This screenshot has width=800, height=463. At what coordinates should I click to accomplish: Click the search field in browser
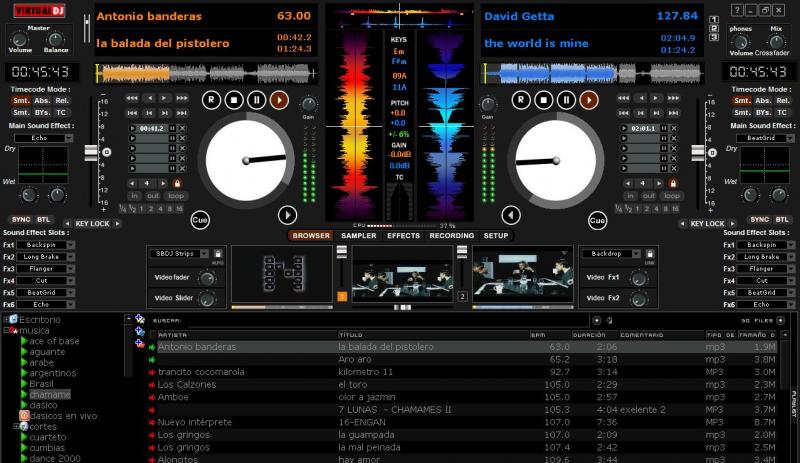click(388, 321)
